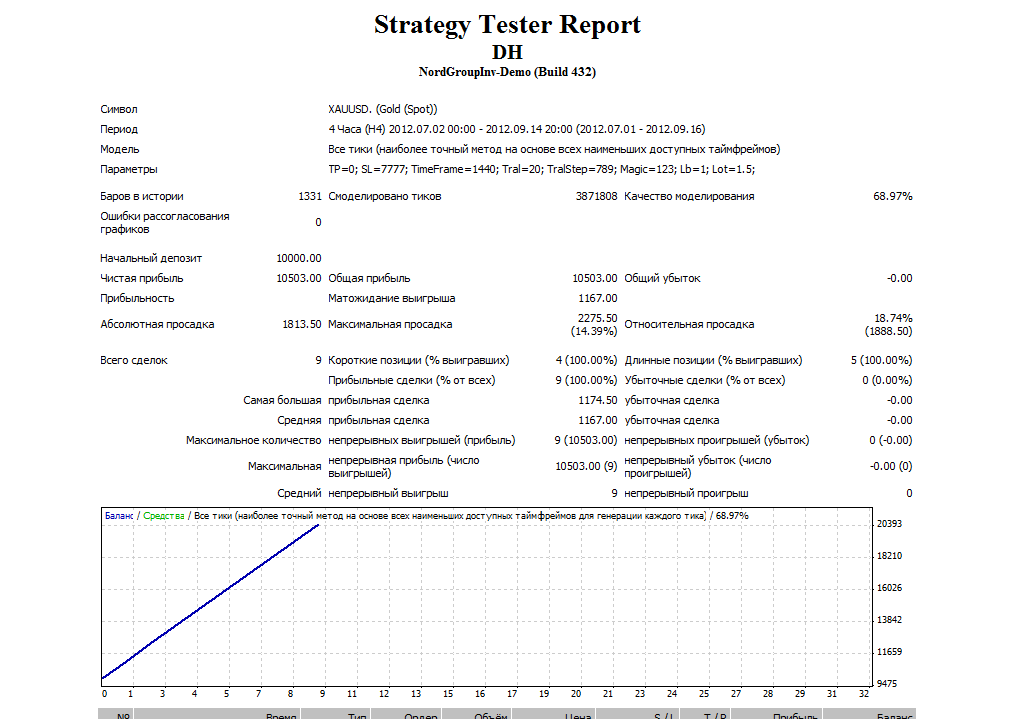The image size is (1013, 719).
Task: Click the Баров в истории label
Action: 141,196
